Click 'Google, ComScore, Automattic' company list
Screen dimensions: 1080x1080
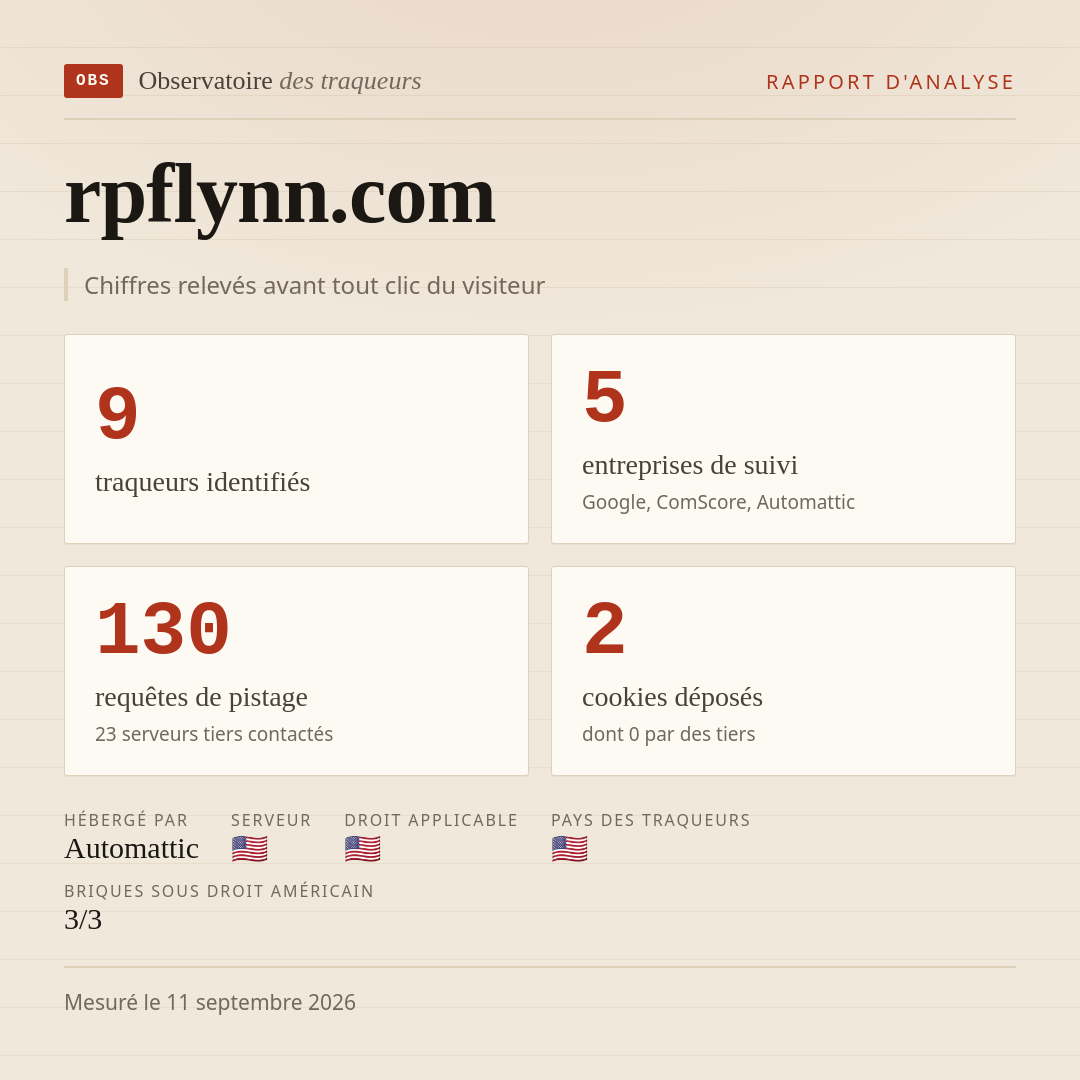(718, 502)
